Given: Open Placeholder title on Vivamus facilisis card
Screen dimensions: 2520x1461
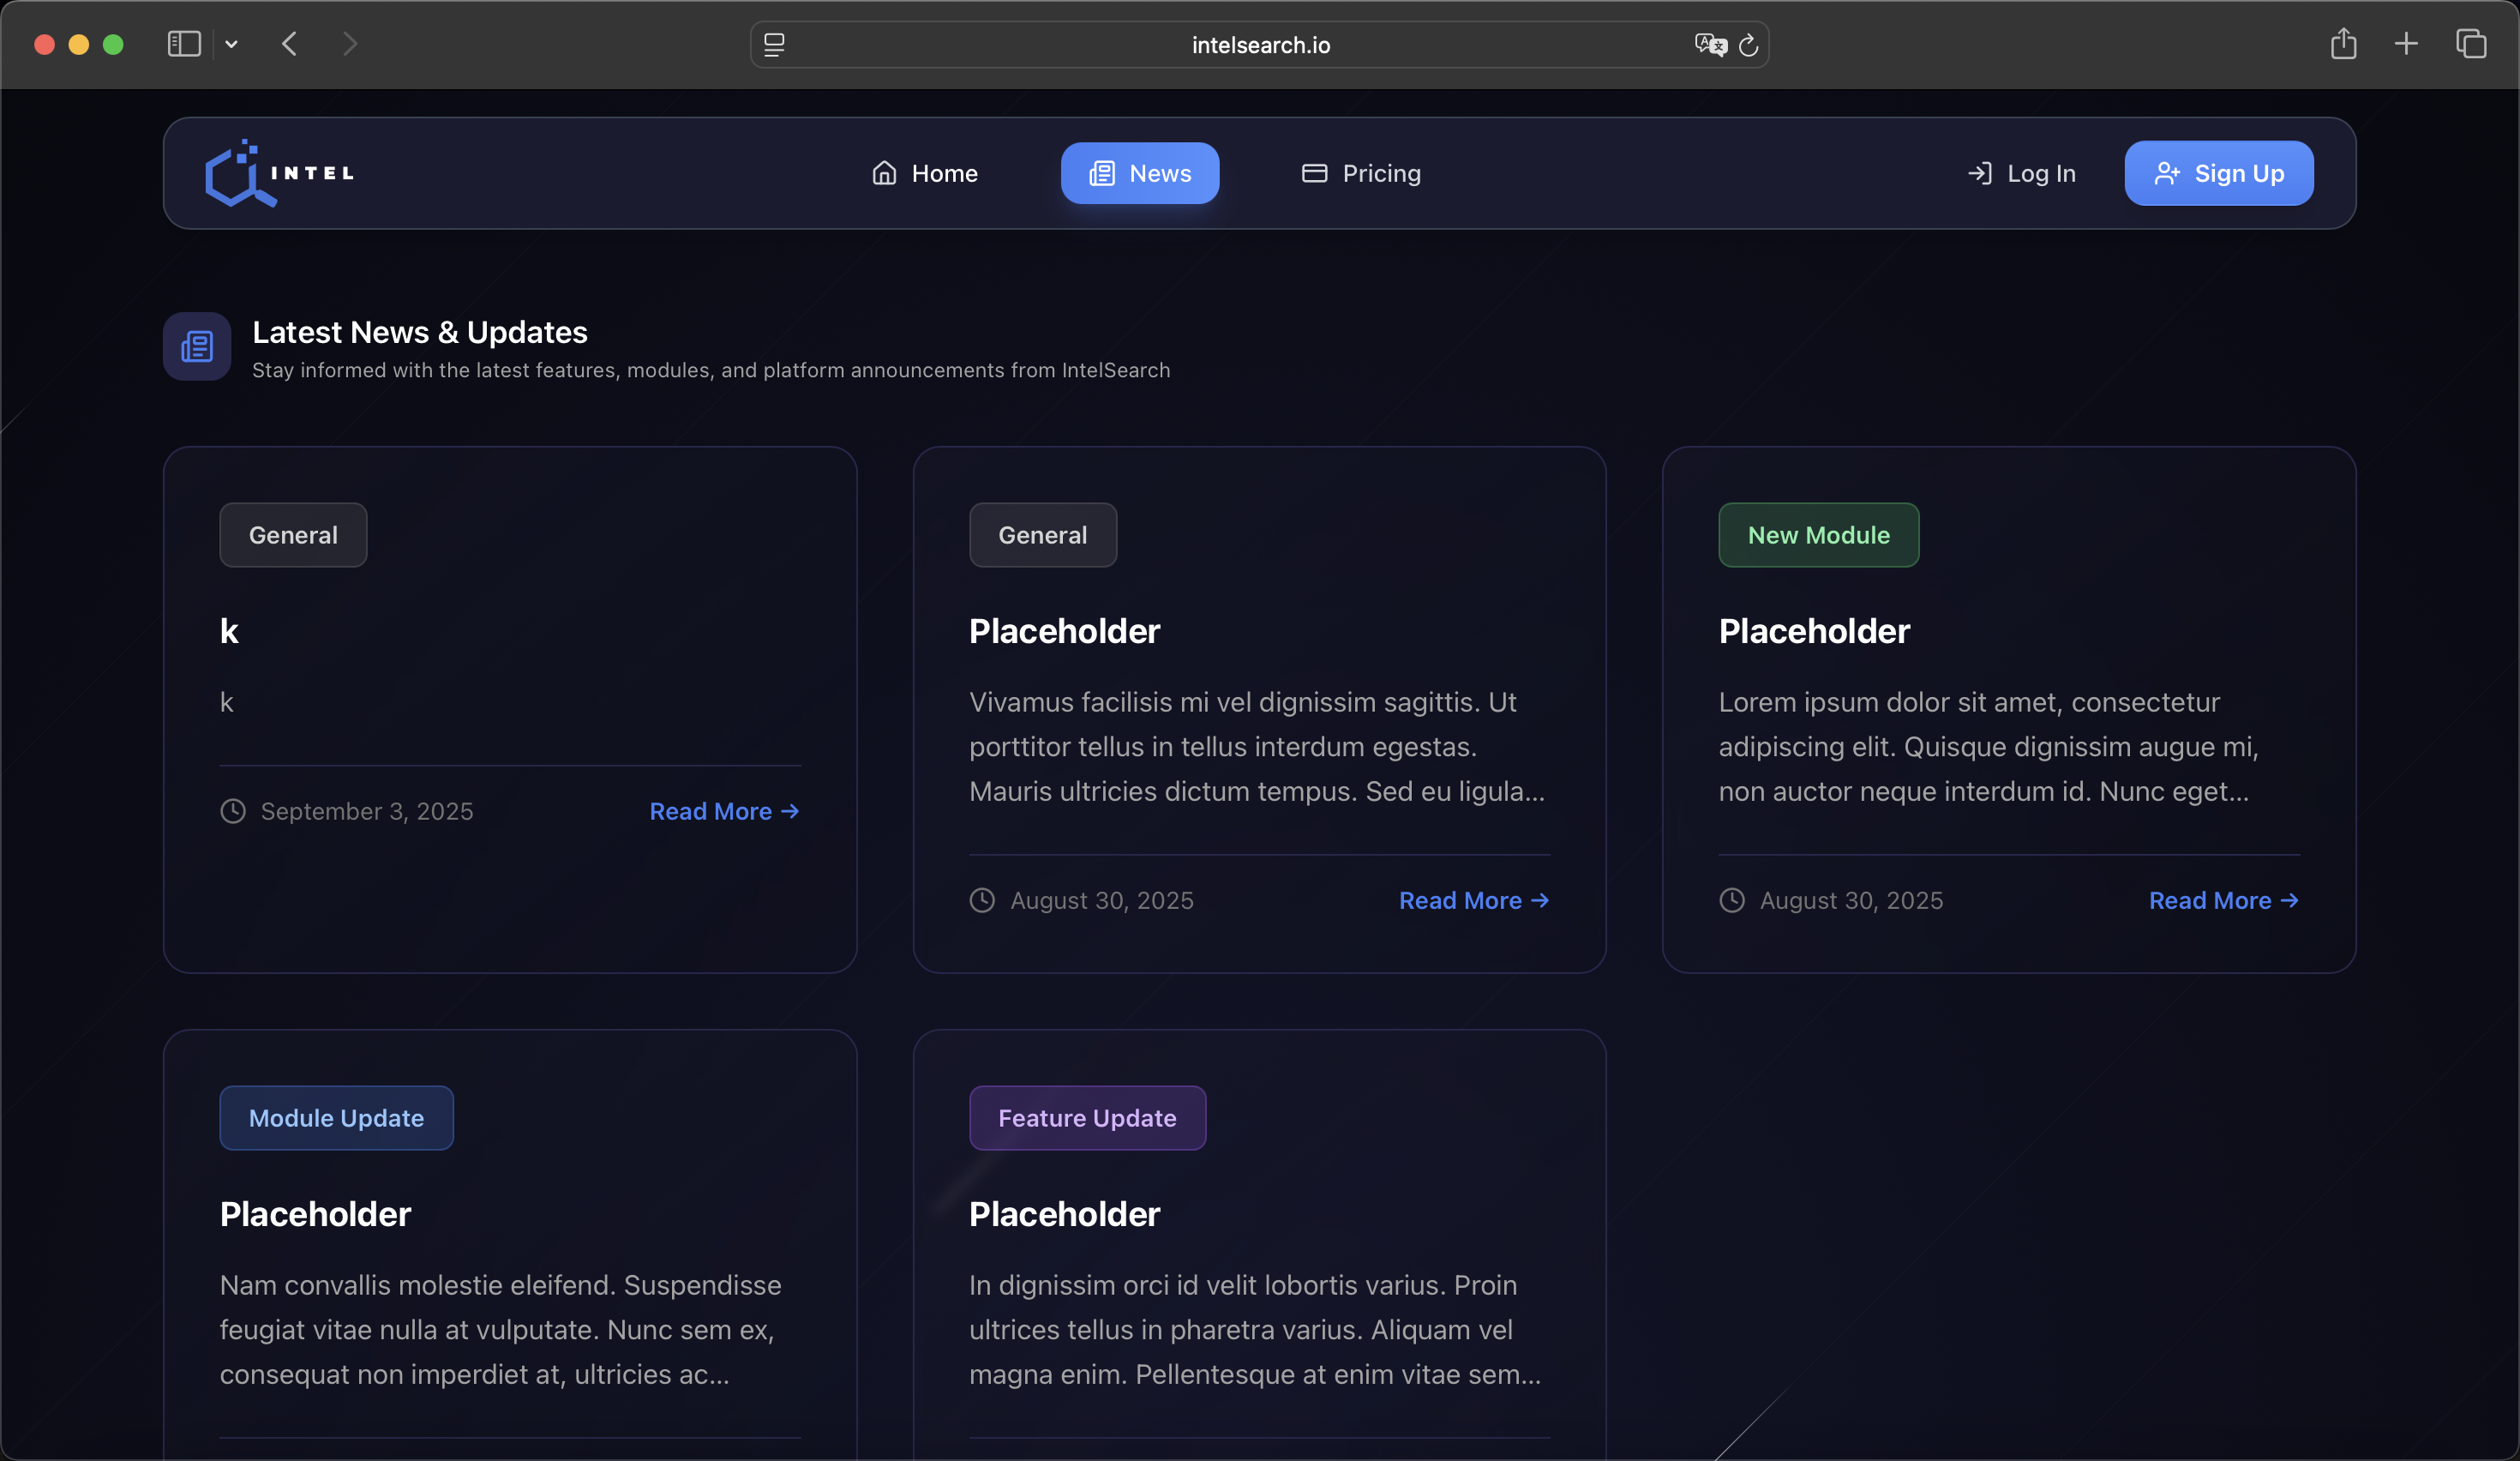Looking at the screenshot, I should click(x=1064, y=631).
